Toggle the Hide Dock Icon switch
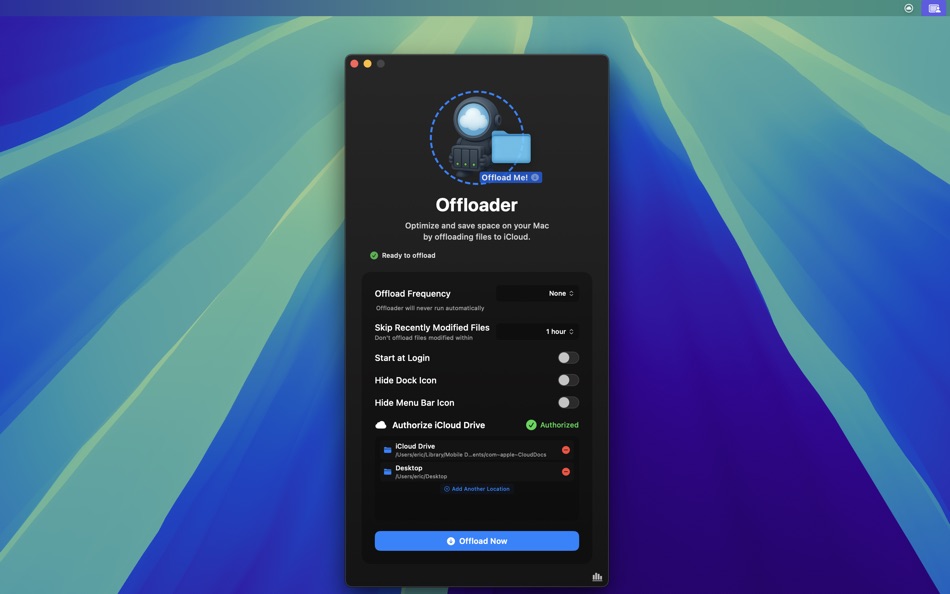The height and width of the screenshot is (594, 950). 568,380
